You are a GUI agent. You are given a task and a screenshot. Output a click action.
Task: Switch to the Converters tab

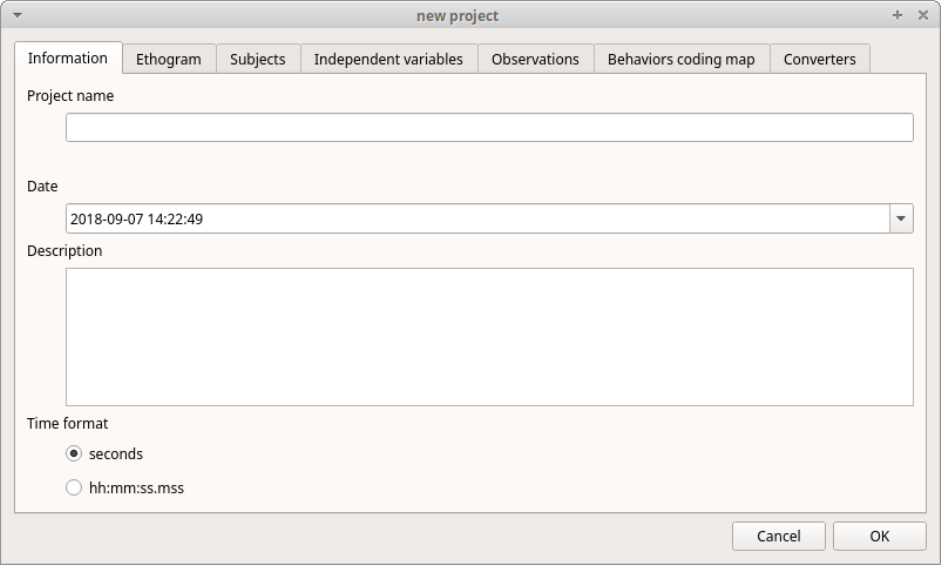pos(820,59)
